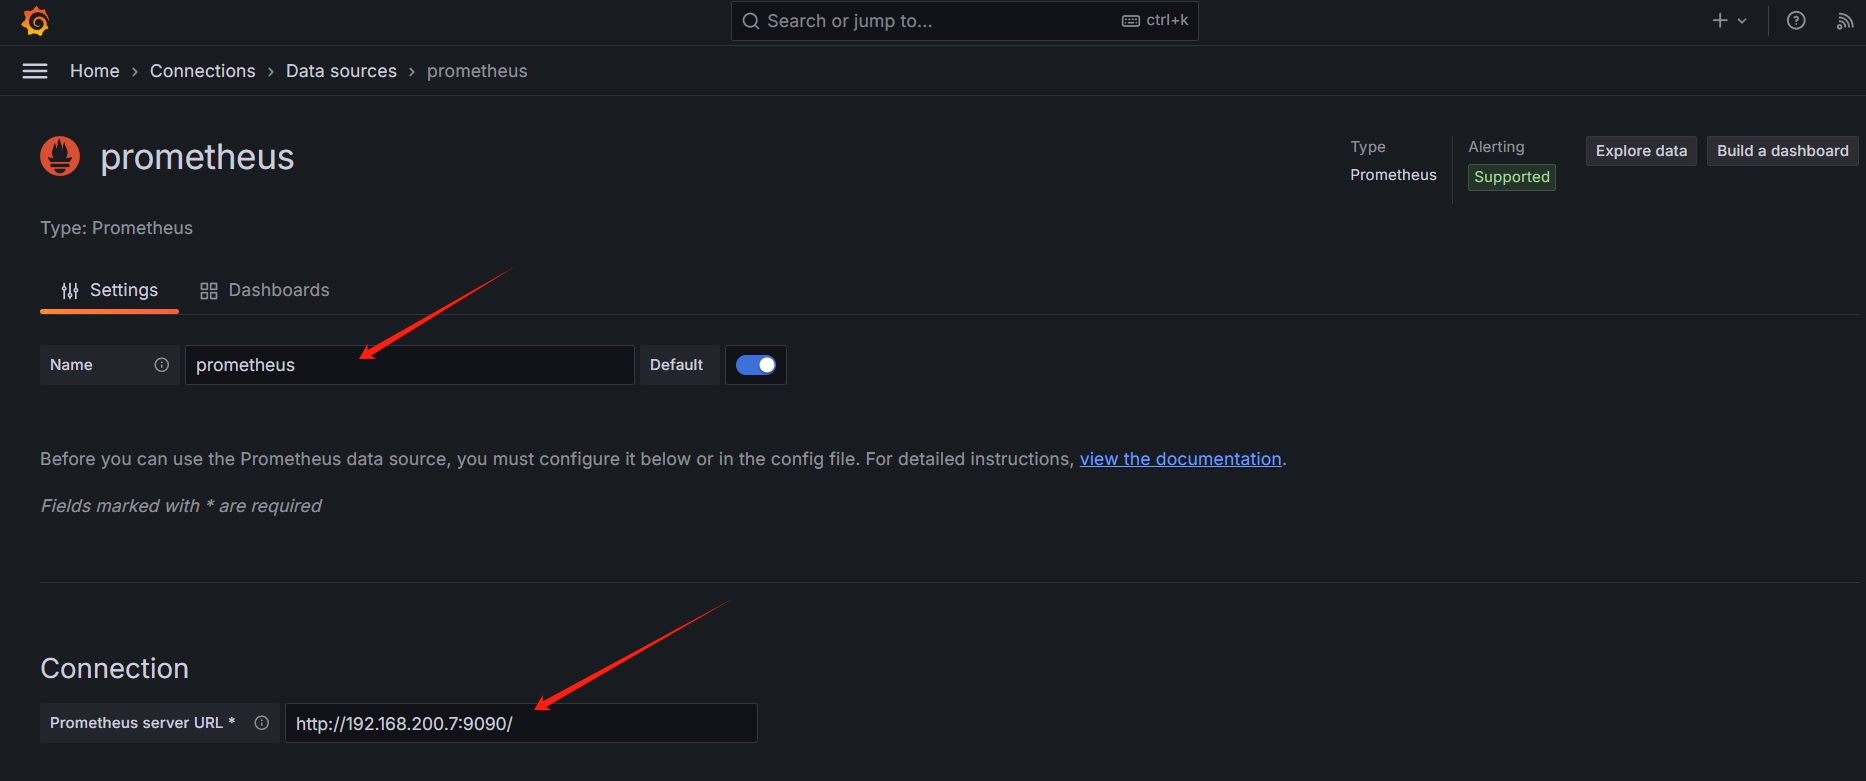Click the Supported alerting badge
The image size is (1866, 781).
point(1511,177)
